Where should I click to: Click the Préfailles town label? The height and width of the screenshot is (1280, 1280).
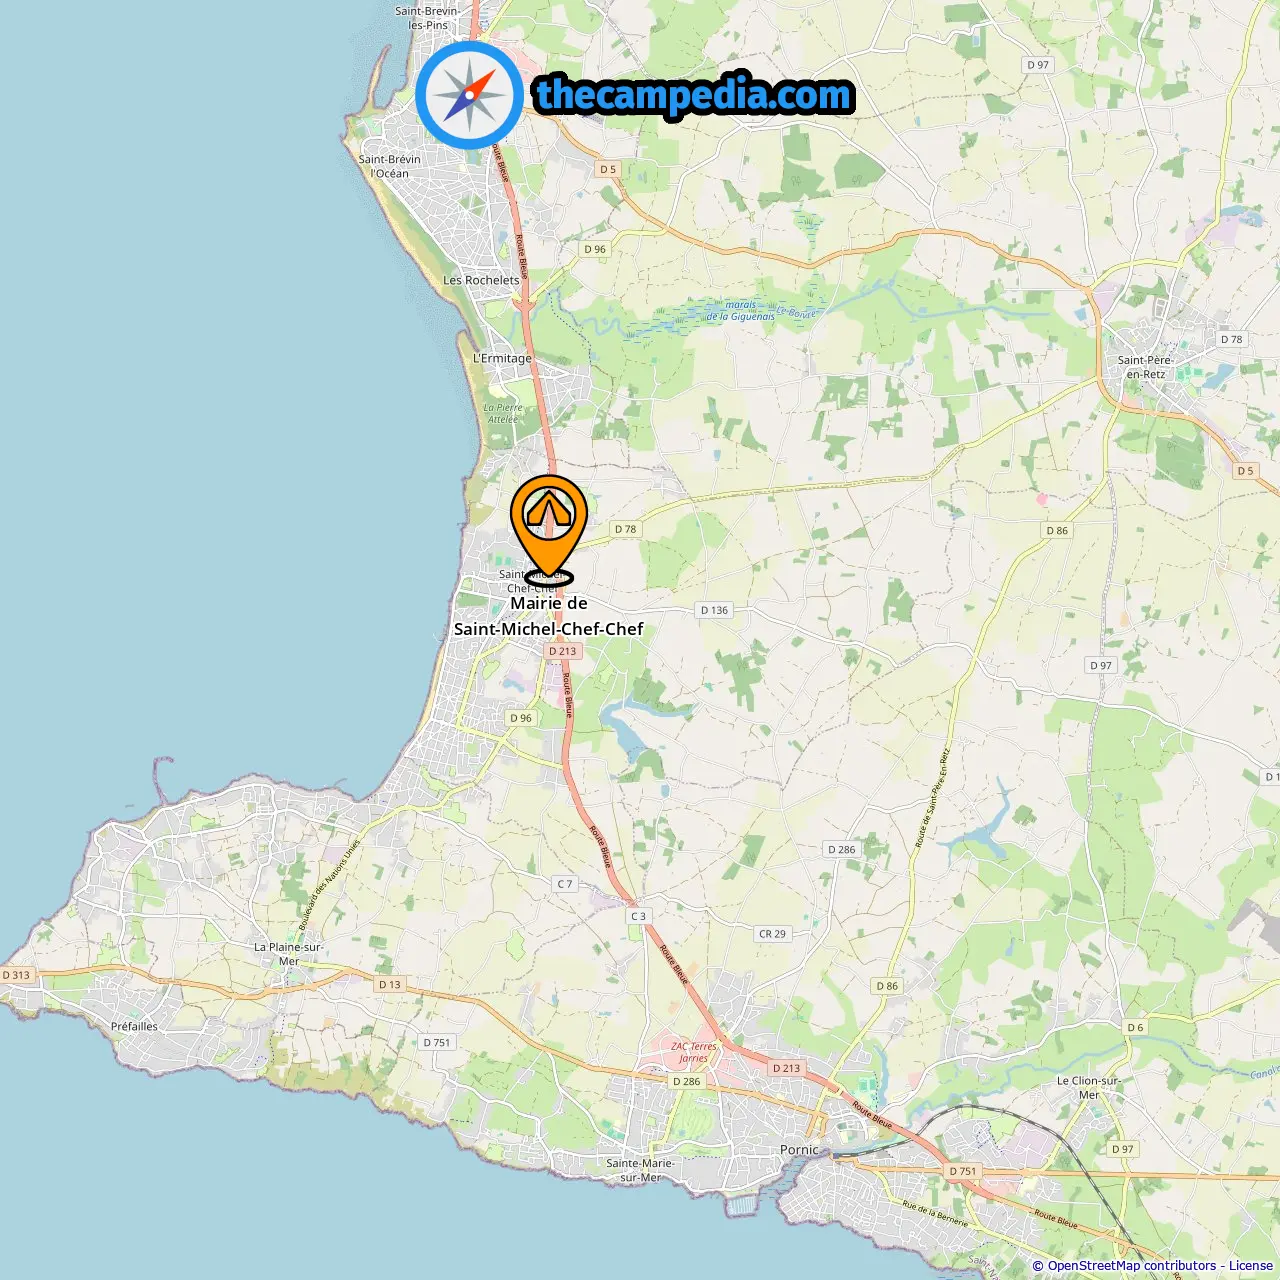pyautogui.click(x=134, y=1027)
